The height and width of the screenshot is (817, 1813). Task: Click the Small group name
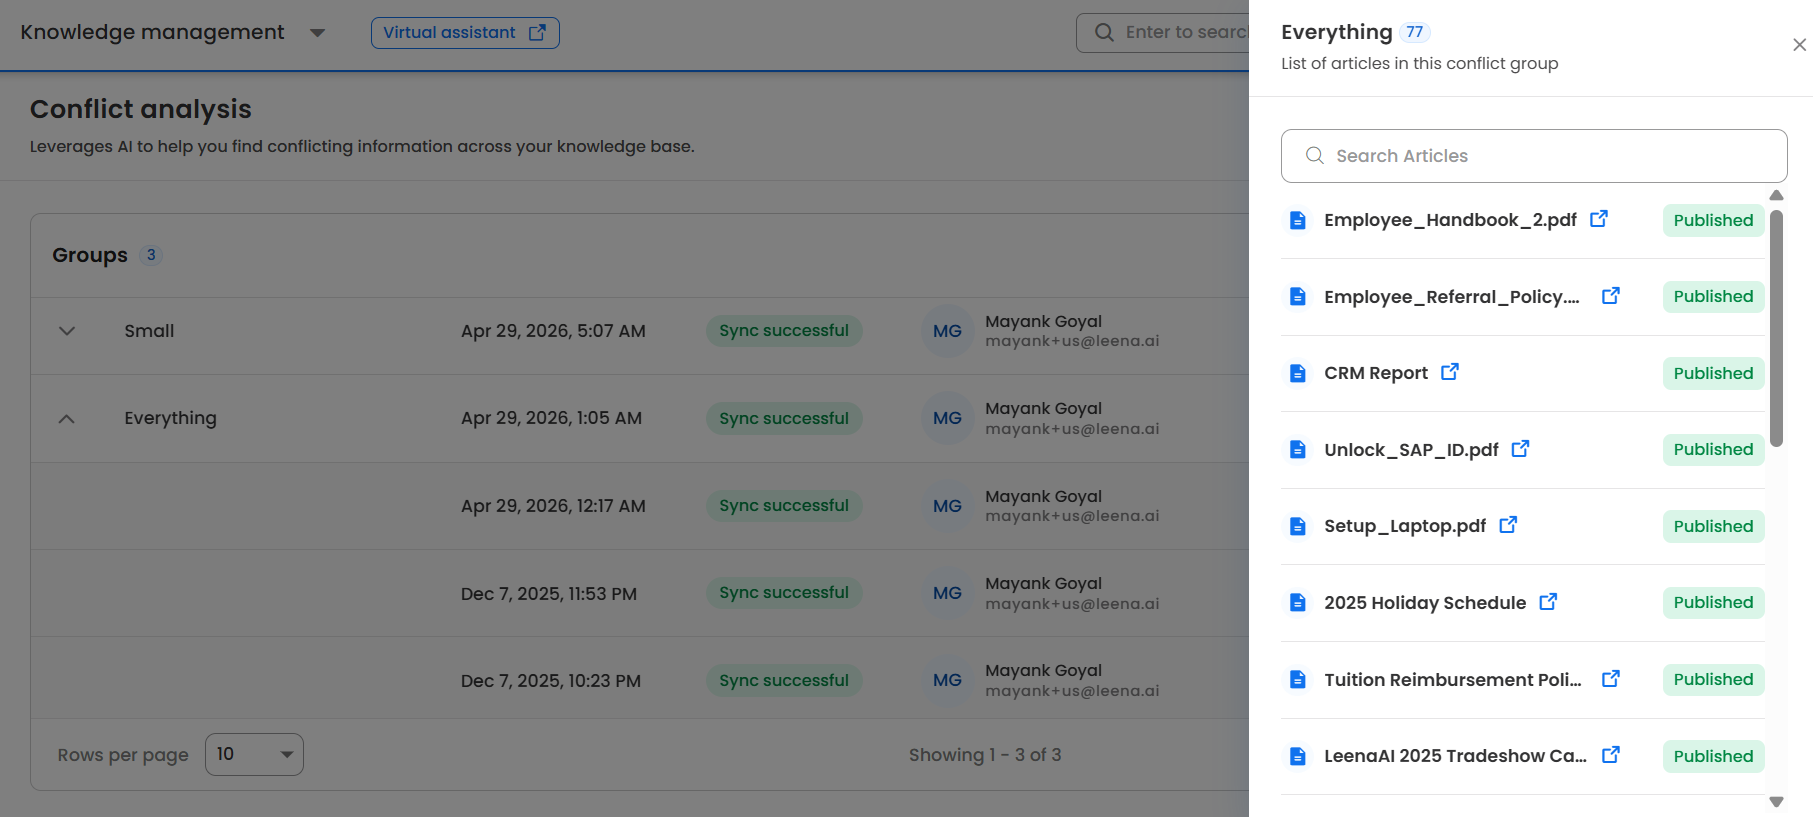(149, 331)
